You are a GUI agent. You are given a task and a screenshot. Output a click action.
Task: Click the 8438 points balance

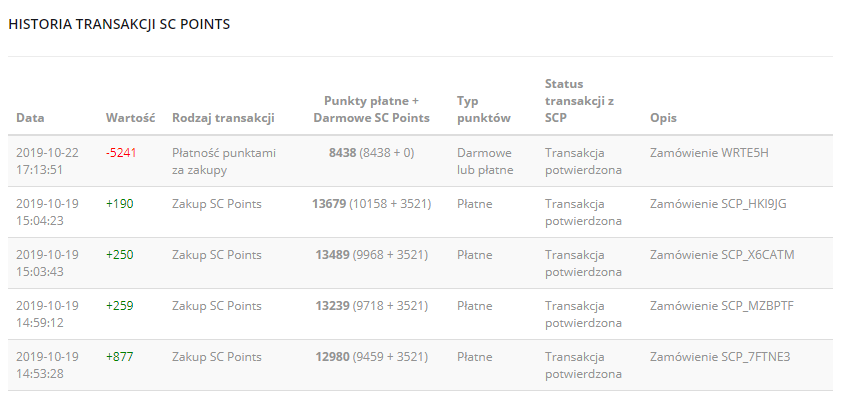point(342,153)
